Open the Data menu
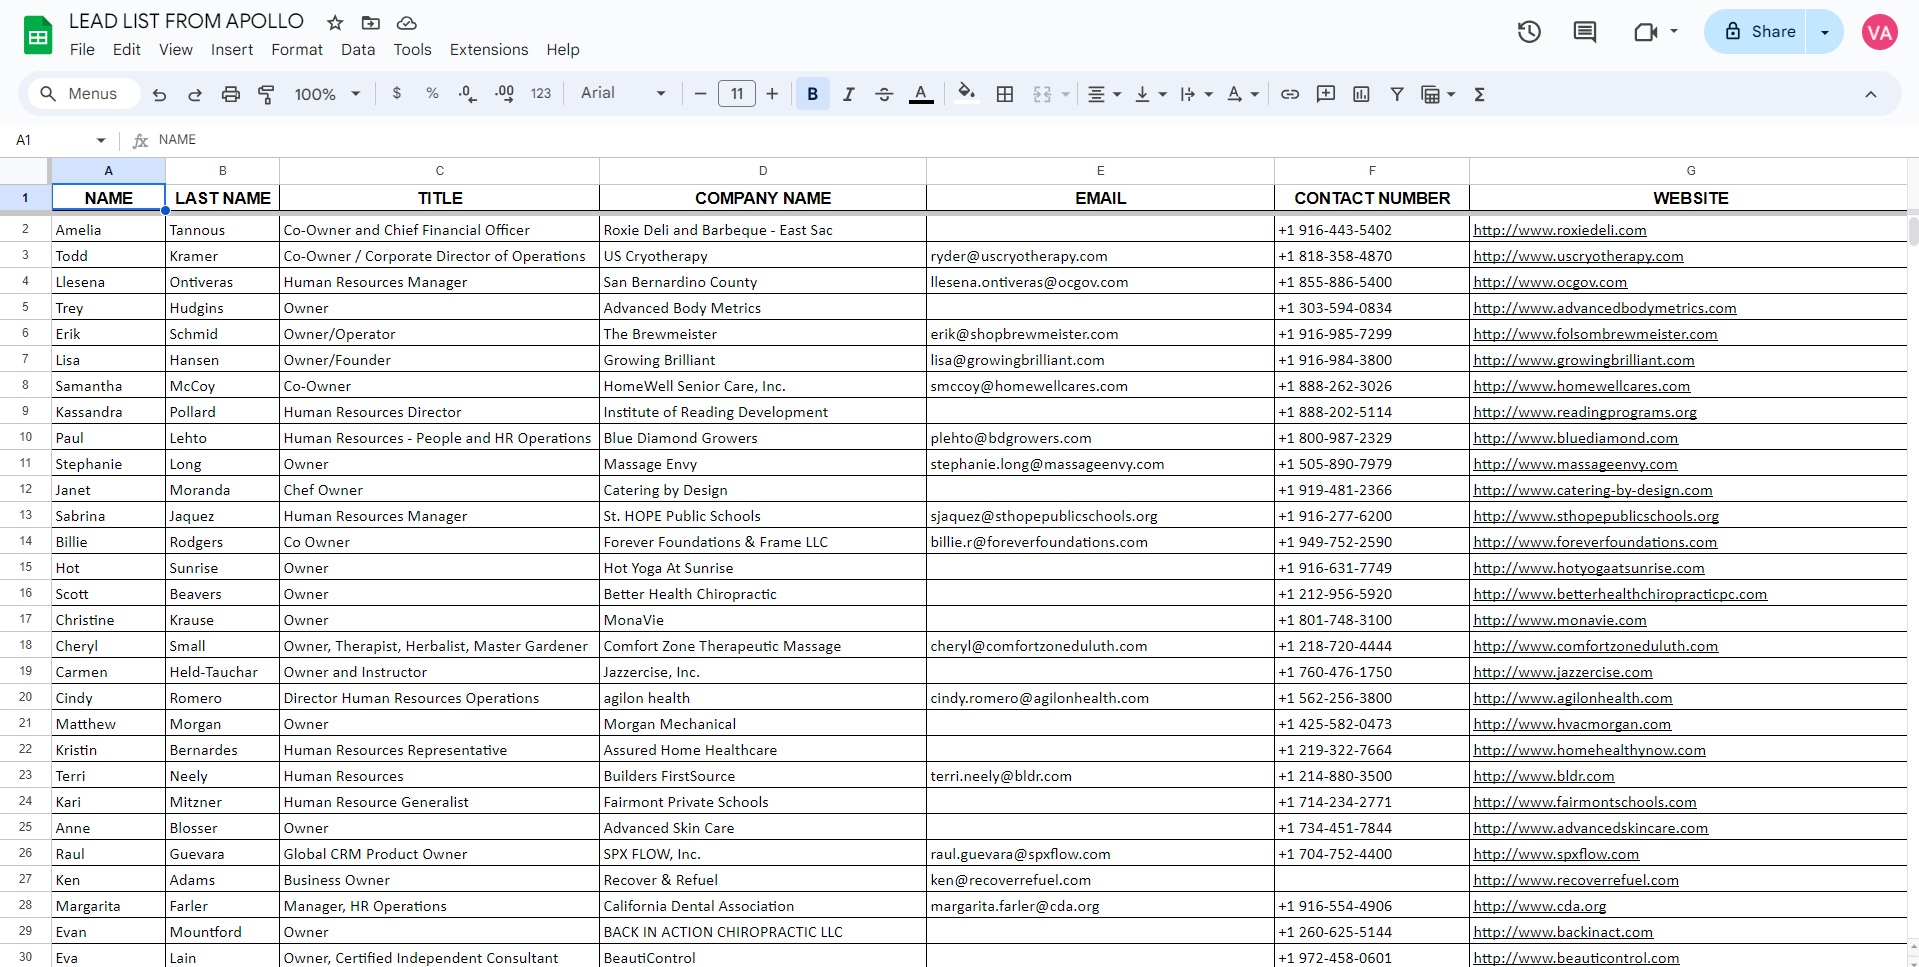The image size is (1919, 967). coord(358,49)
